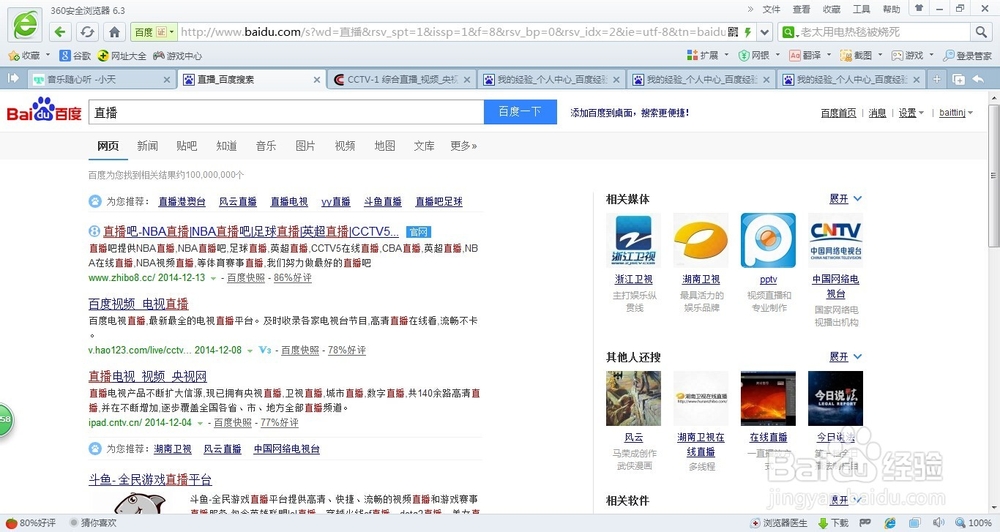Toggle the sidebar panel icon left of tabs
1000x532 pixels.
coord(13,78)
